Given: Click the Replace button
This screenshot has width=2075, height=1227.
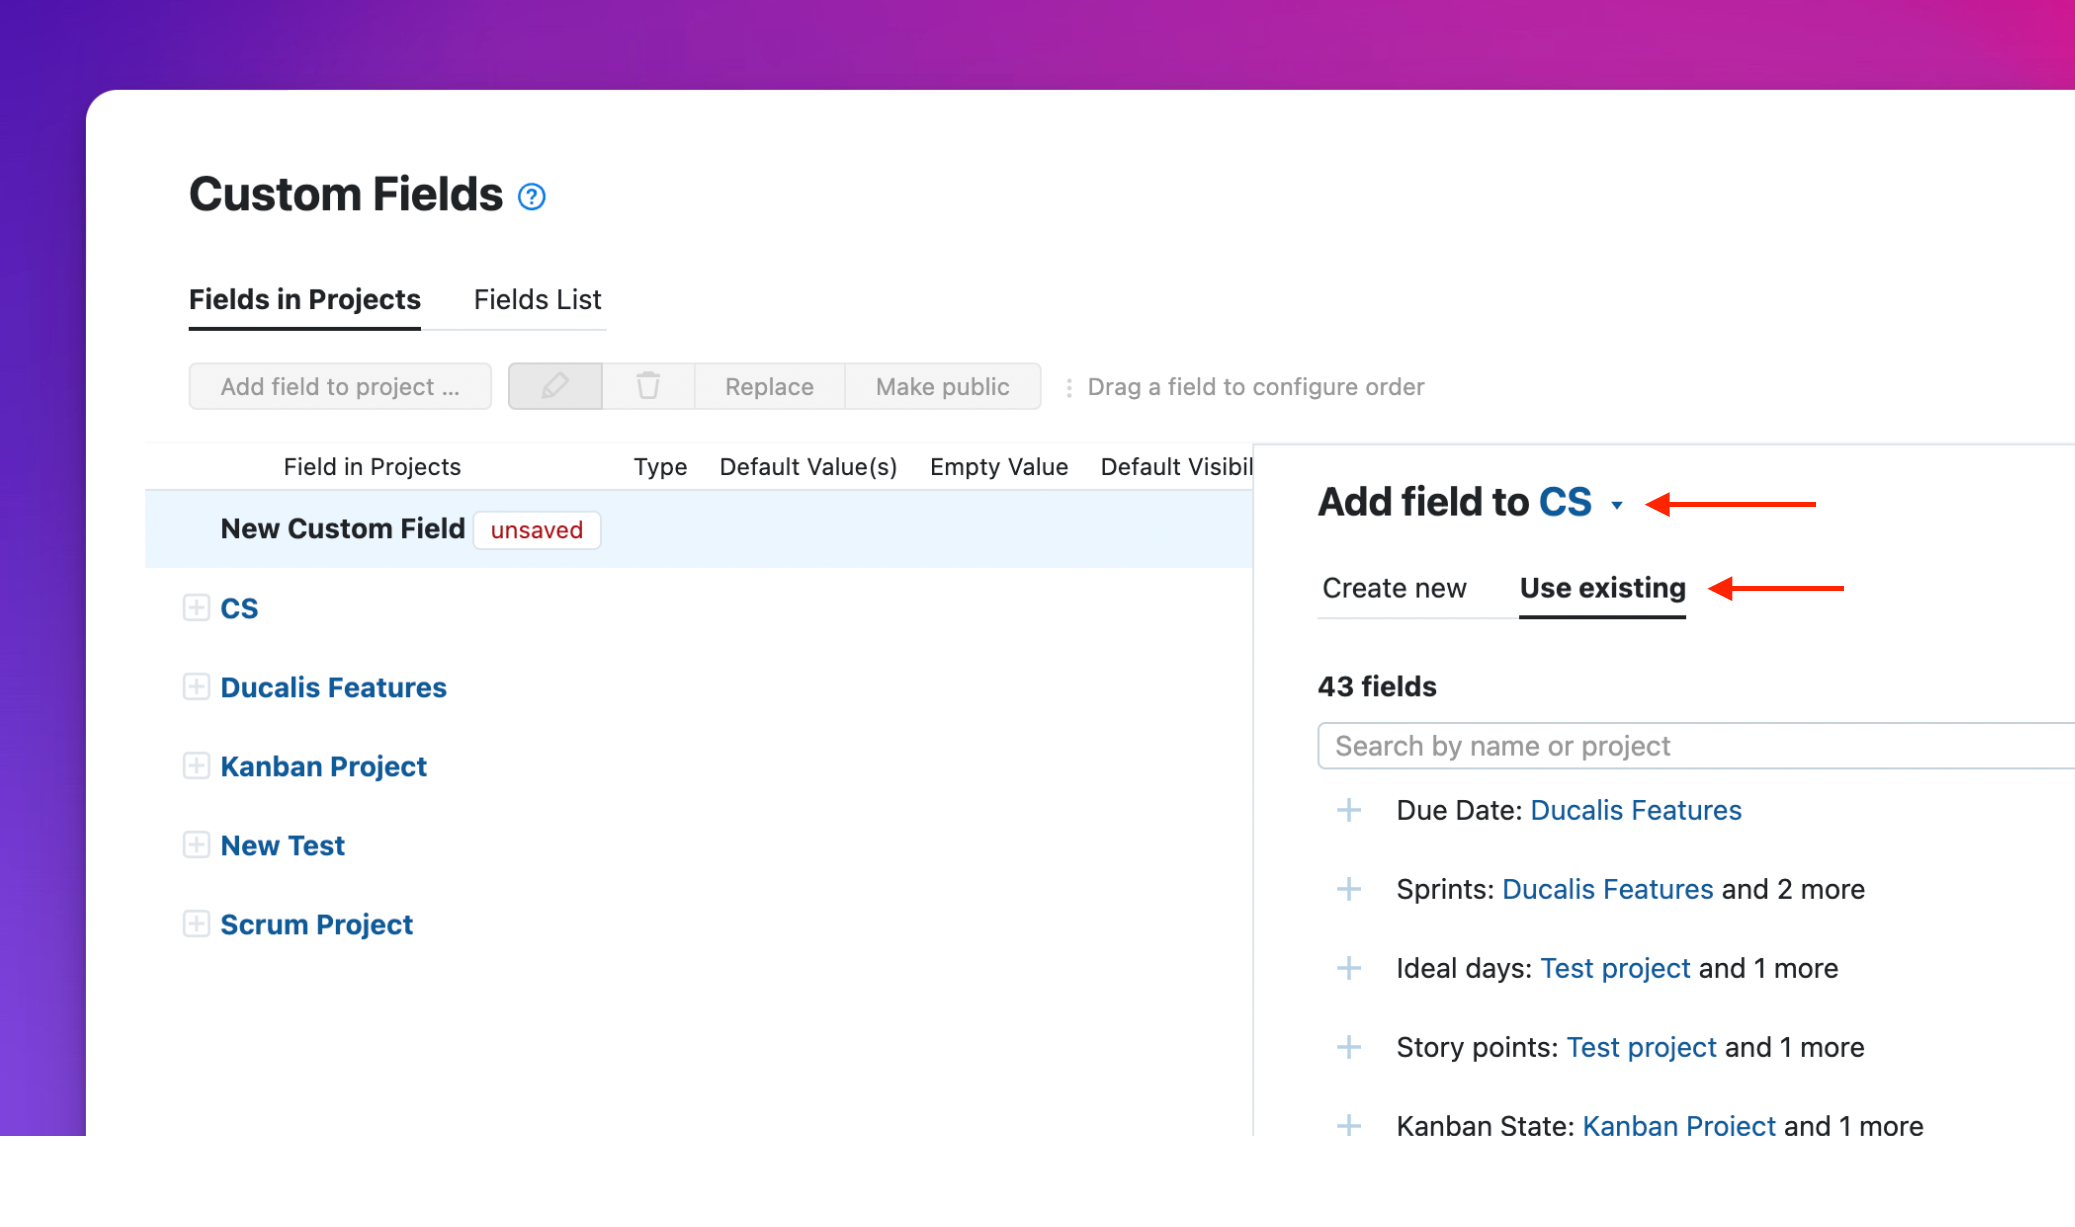Looking at the screenshot, I should pyautogui.click(x=769, y=386).
